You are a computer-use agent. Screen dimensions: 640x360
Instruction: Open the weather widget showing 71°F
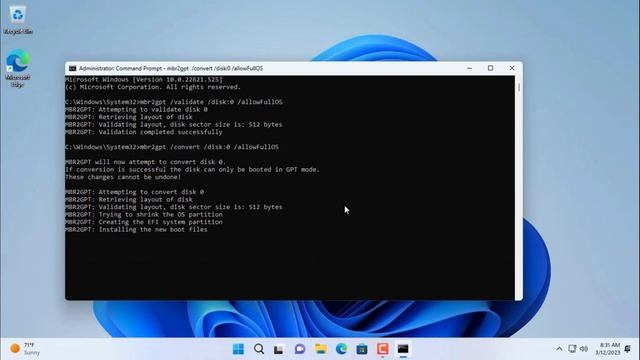pyautogui.click(x=25, y=349)
